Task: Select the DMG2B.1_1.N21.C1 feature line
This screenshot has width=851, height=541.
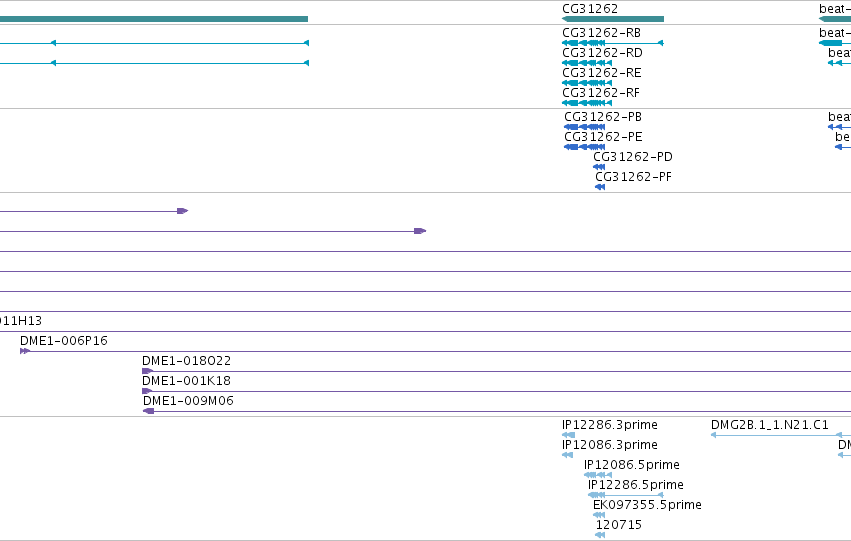Action: (x=781, y=435)
